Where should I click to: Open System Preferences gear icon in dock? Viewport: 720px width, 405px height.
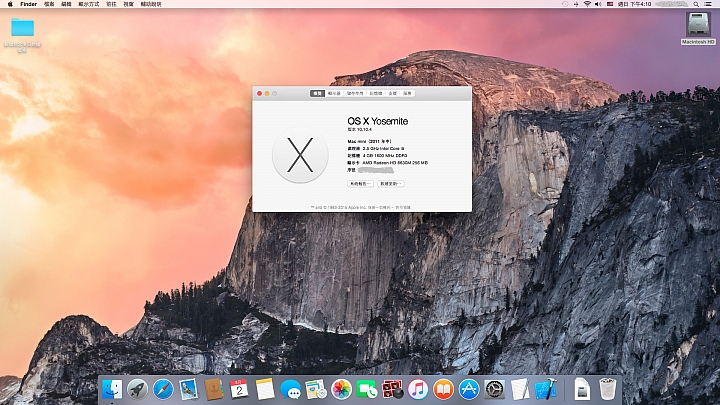[x=495, y=389]
